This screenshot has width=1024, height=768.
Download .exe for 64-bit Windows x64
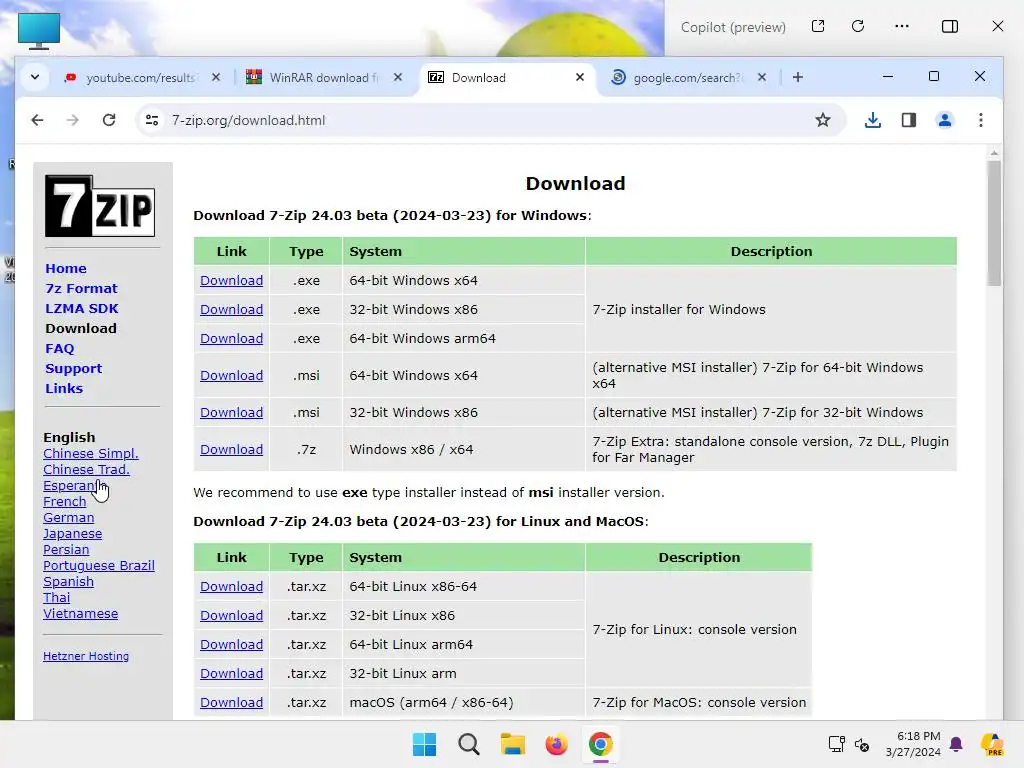[231, 280]
